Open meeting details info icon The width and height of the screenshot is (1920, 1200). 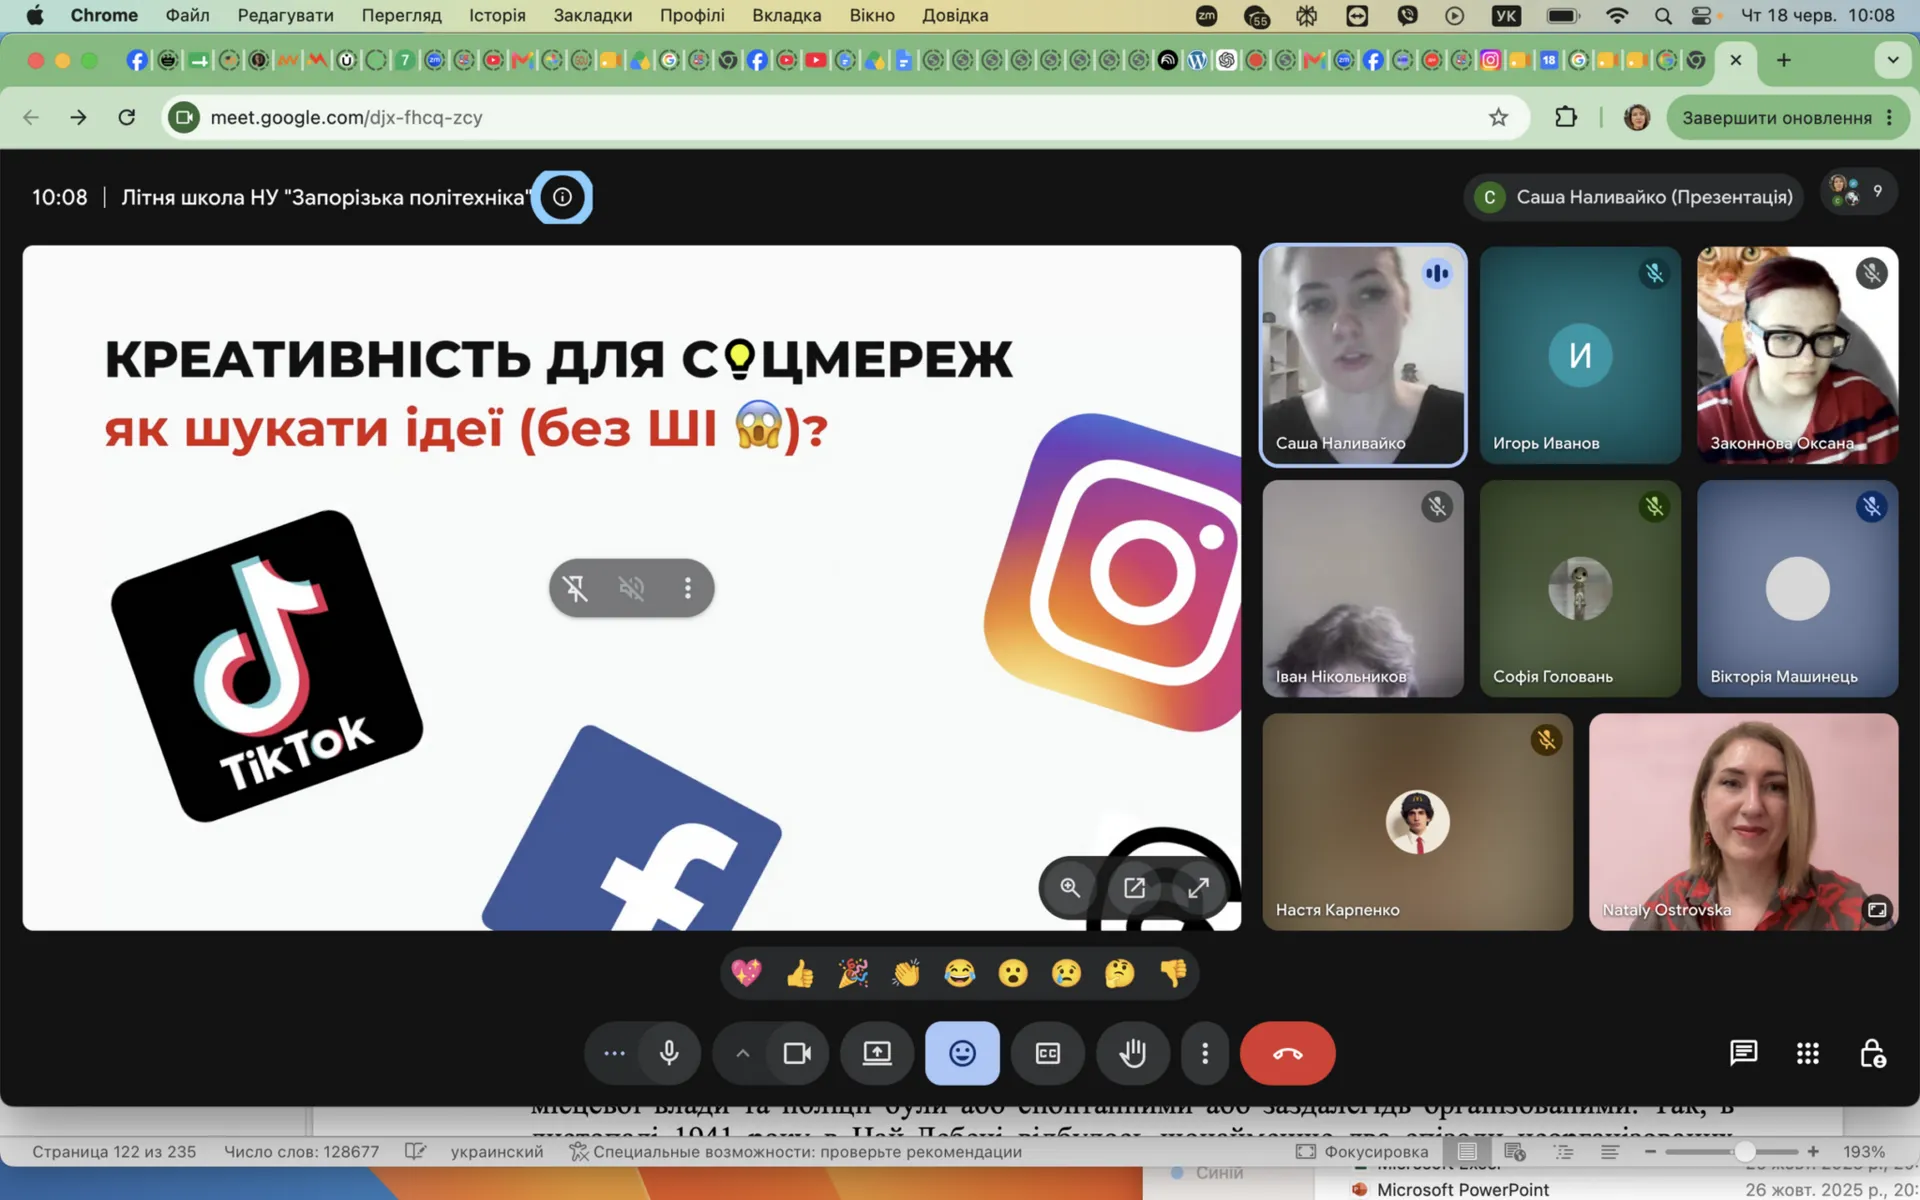[x=562, y=197]
